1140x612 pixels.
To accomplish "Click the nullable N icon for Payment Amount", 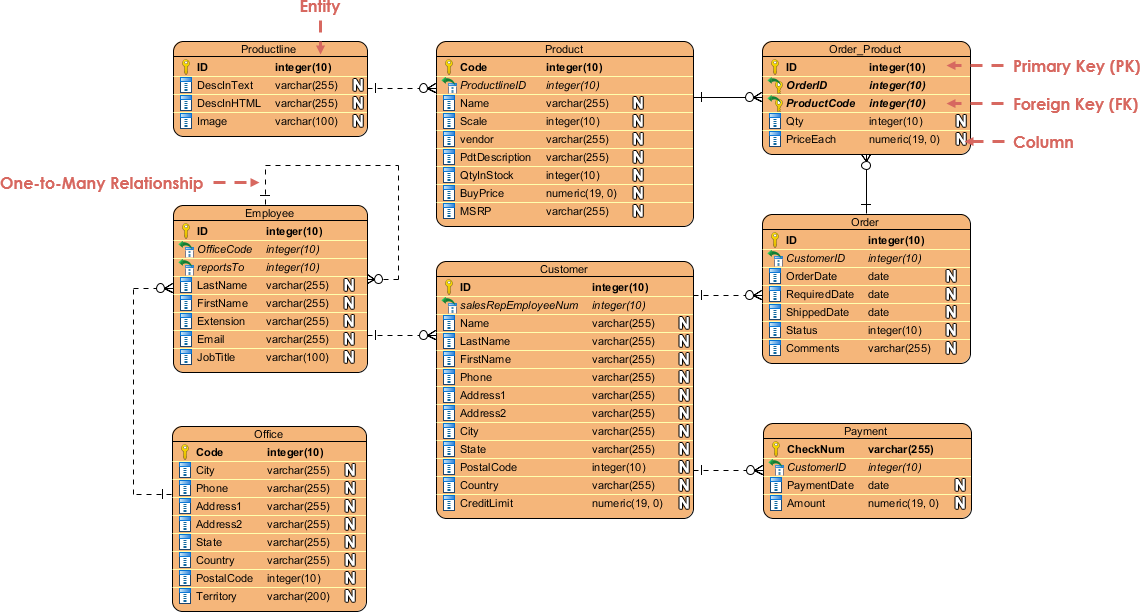I will (x=960, y=504).
